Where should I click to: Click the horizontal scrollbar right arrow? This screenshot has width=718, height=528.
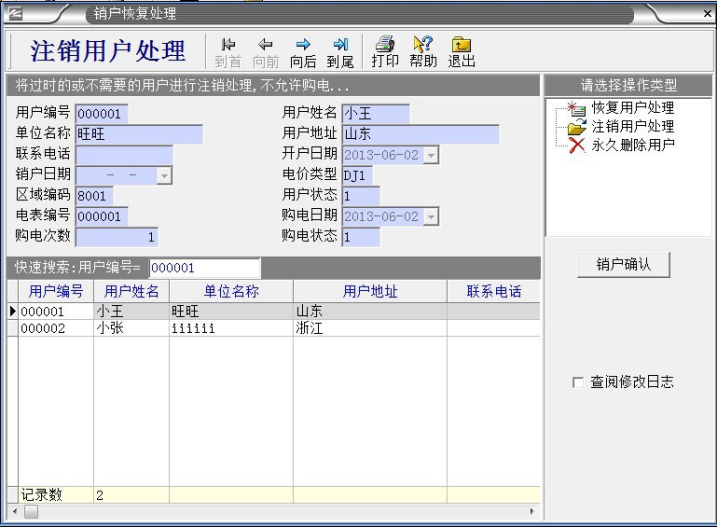(x=532, y=512)
